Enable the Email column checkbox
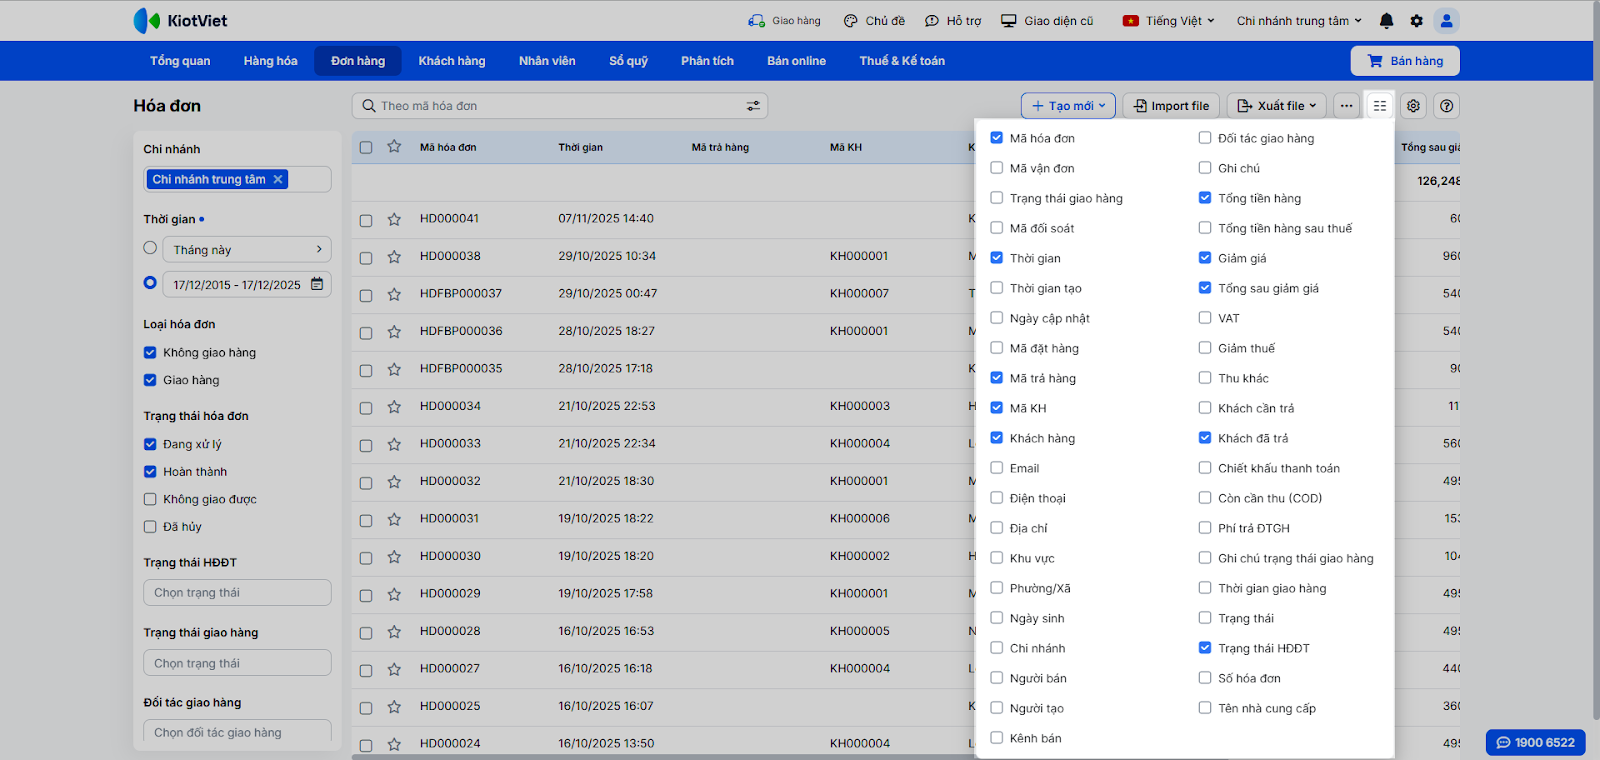Image resolution: width=1600 pixels, height=760 pixels. coord(997,468)
